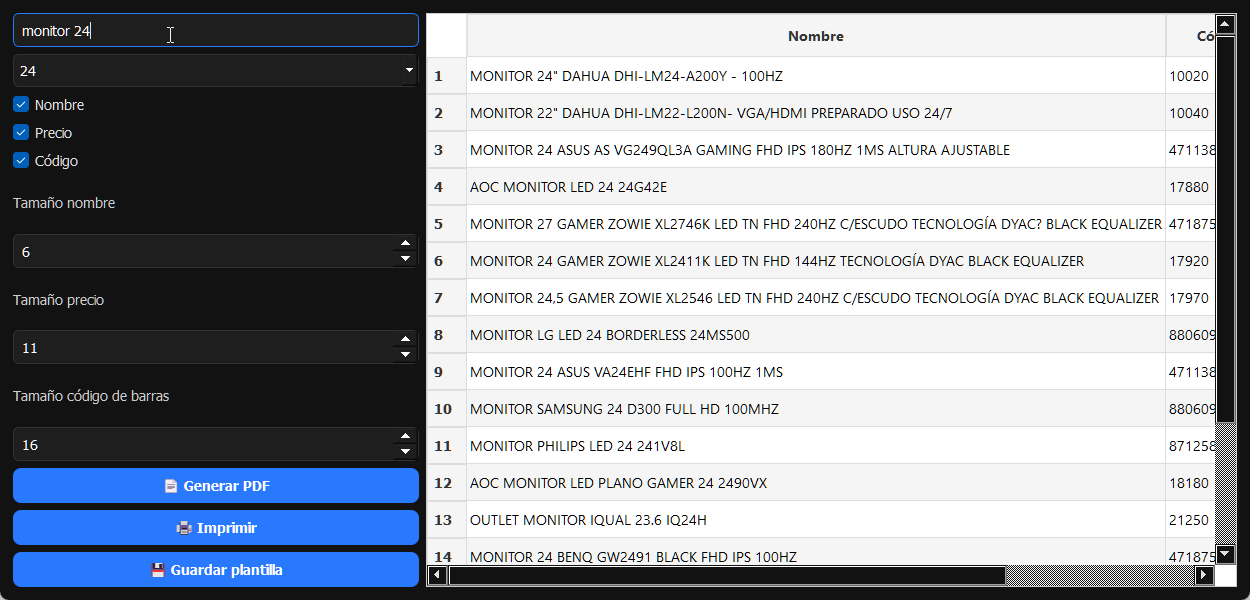Viewport: 1250px width, 600px height.
Task: Select MONITOR 24" DAHUA DHI-LM24-A200Y - 100HZ cell
Action: [816, 76]
